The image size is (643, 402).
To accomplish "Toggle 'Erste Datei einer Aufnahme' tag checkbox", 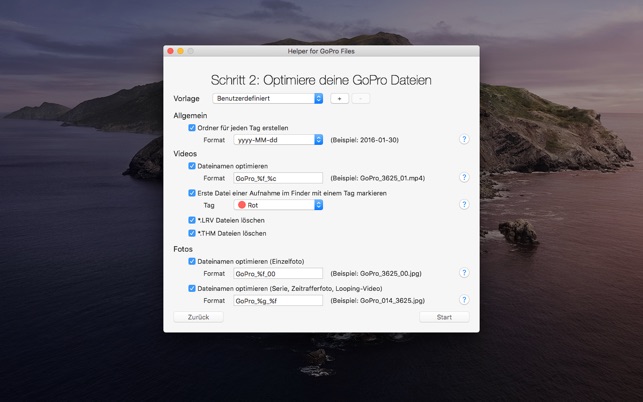I will (x=192, y=193).
